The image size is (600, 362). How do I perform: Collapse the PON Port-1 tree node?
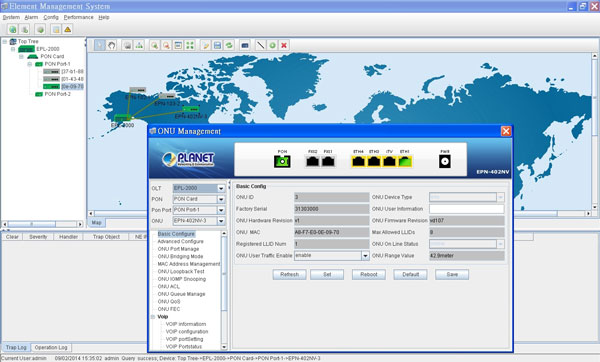coord(30,64)
